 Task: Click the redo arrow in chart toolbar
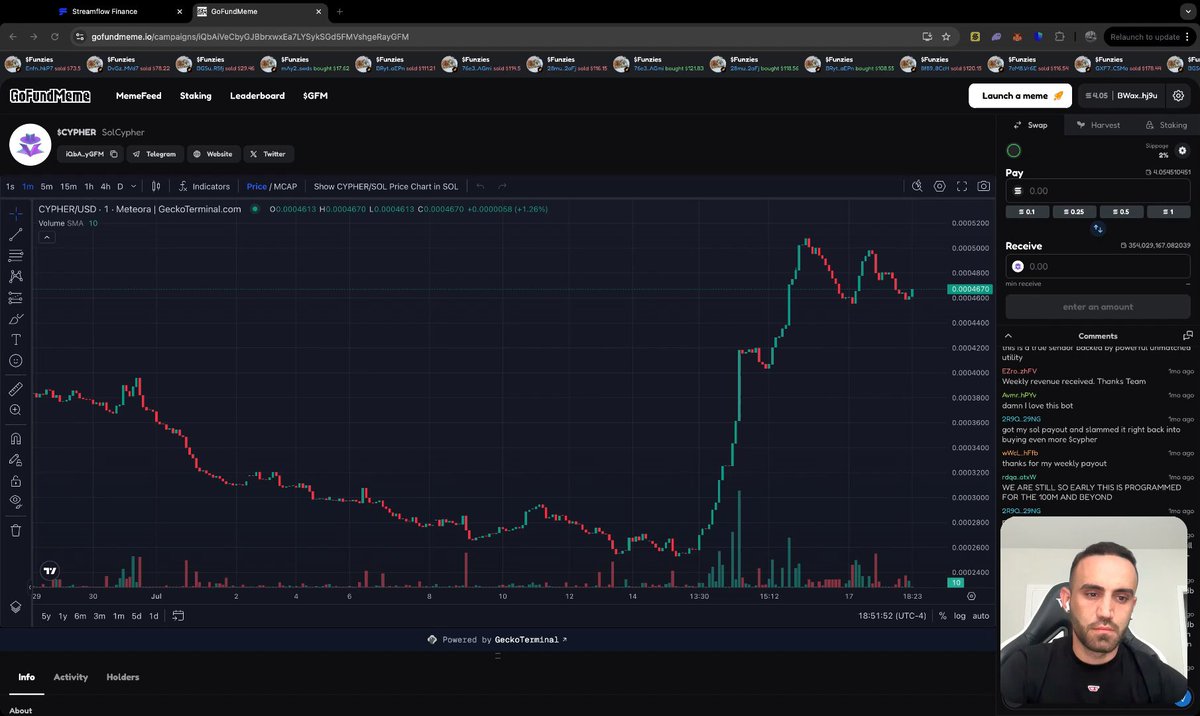(x=502, y=186)
